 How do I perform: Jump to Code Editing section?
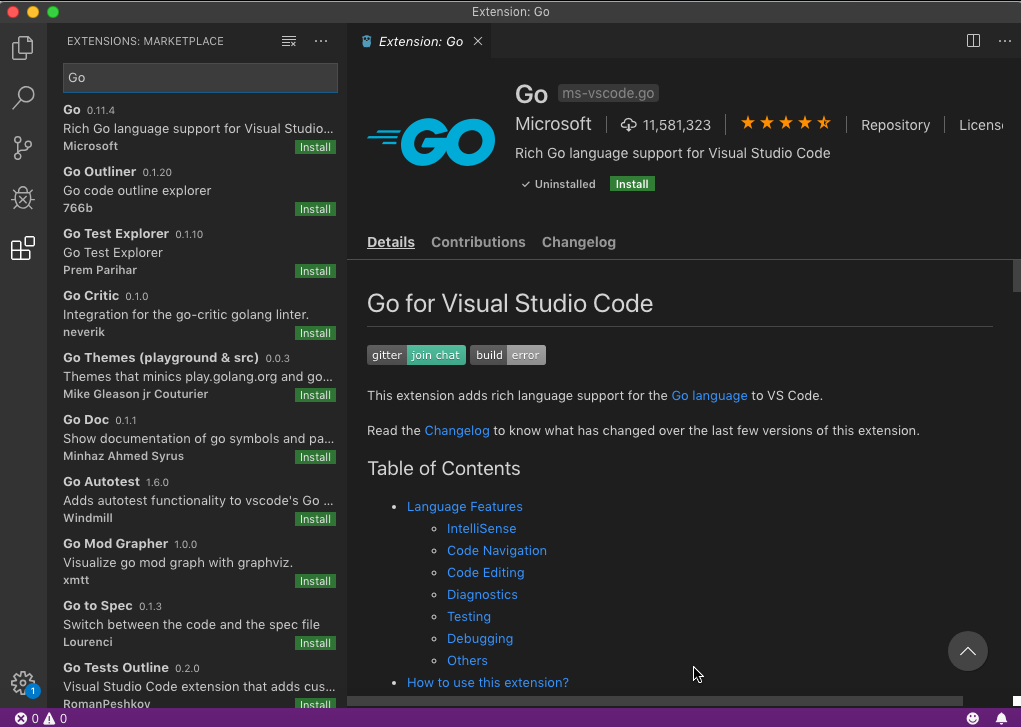tap(485, 573)
